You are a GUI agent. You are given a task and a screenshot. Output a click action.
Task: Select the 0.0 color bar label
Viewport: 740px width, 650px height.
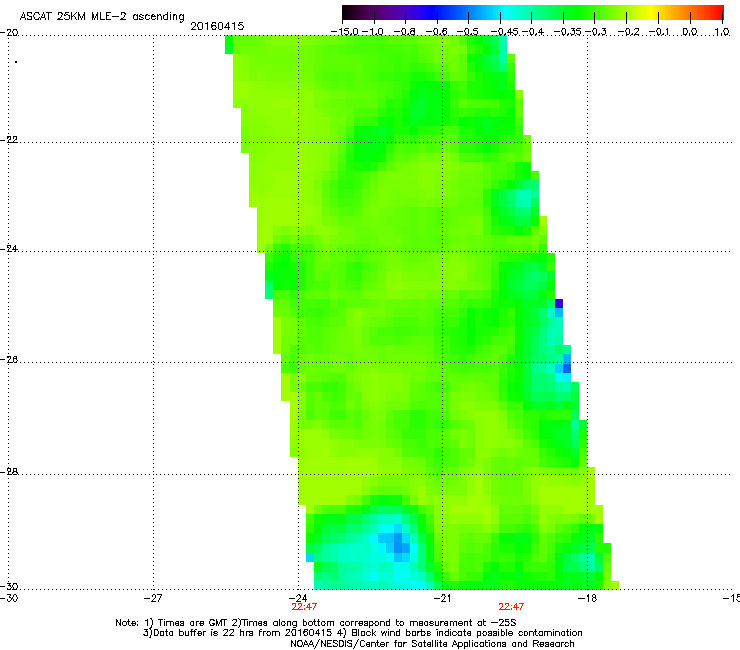690,32
